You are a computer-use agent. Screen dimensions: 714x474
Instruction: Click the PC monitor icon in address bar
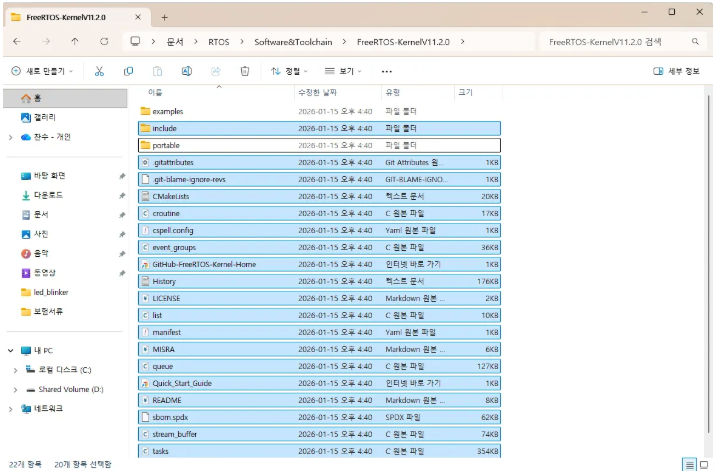[135, 41]
